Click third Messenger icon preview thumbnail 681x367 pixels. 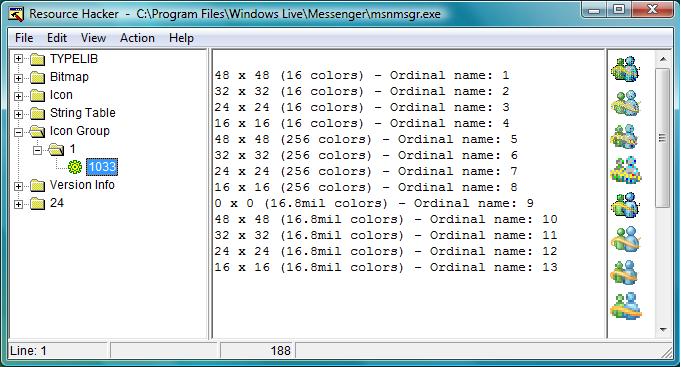625,136
